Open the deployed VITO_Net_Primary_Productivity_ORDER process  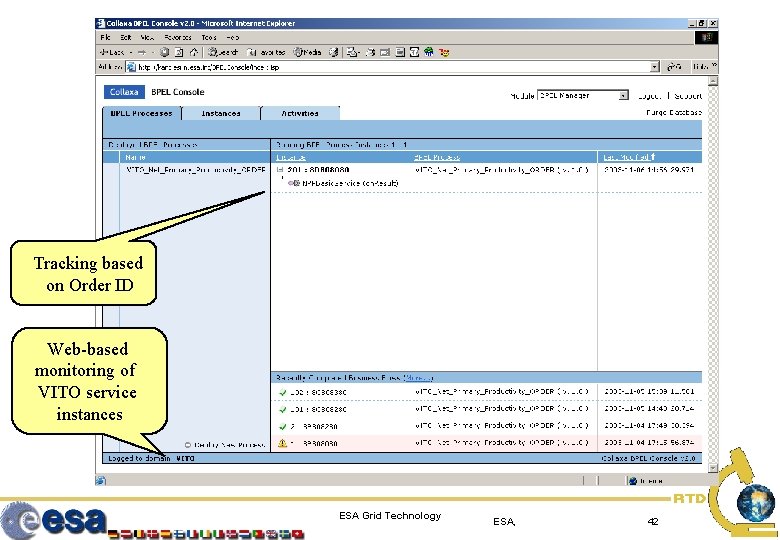point(196,170)
